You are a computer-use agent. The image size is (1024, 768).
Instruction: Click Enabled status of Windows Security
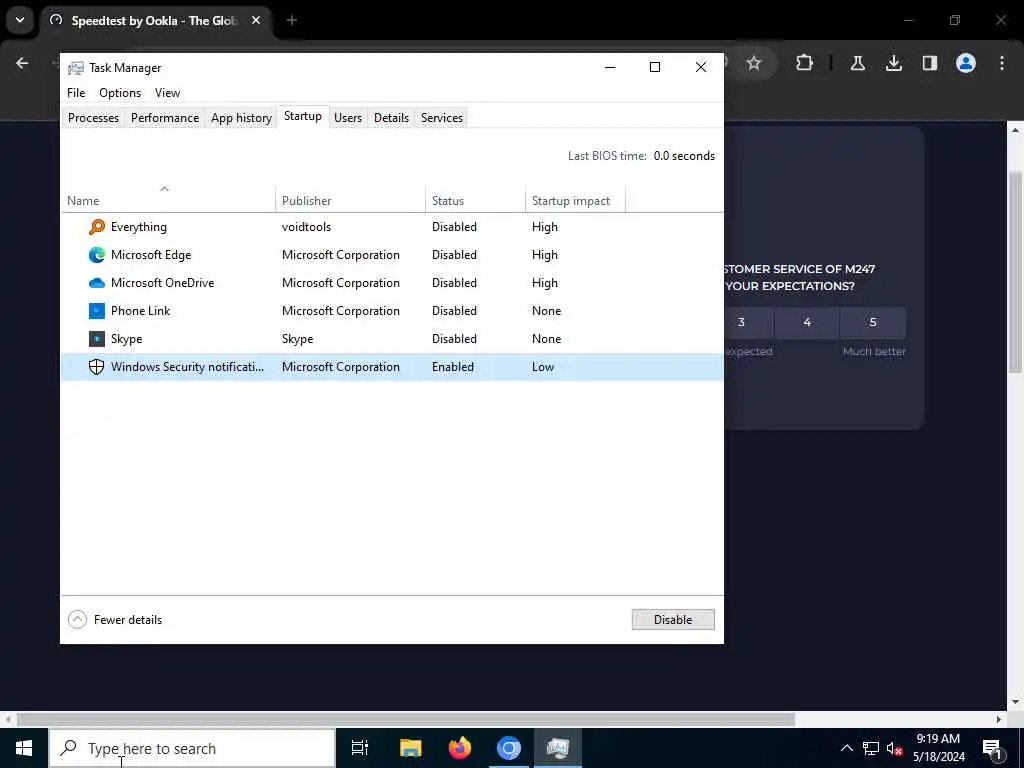point(453,367)
